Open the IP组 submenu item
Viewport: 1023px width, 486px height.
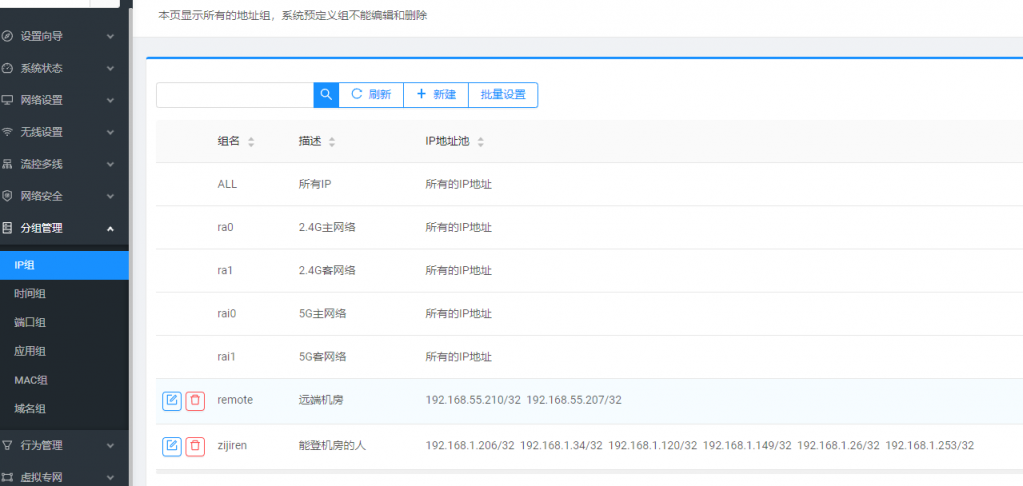pos(64,265)
